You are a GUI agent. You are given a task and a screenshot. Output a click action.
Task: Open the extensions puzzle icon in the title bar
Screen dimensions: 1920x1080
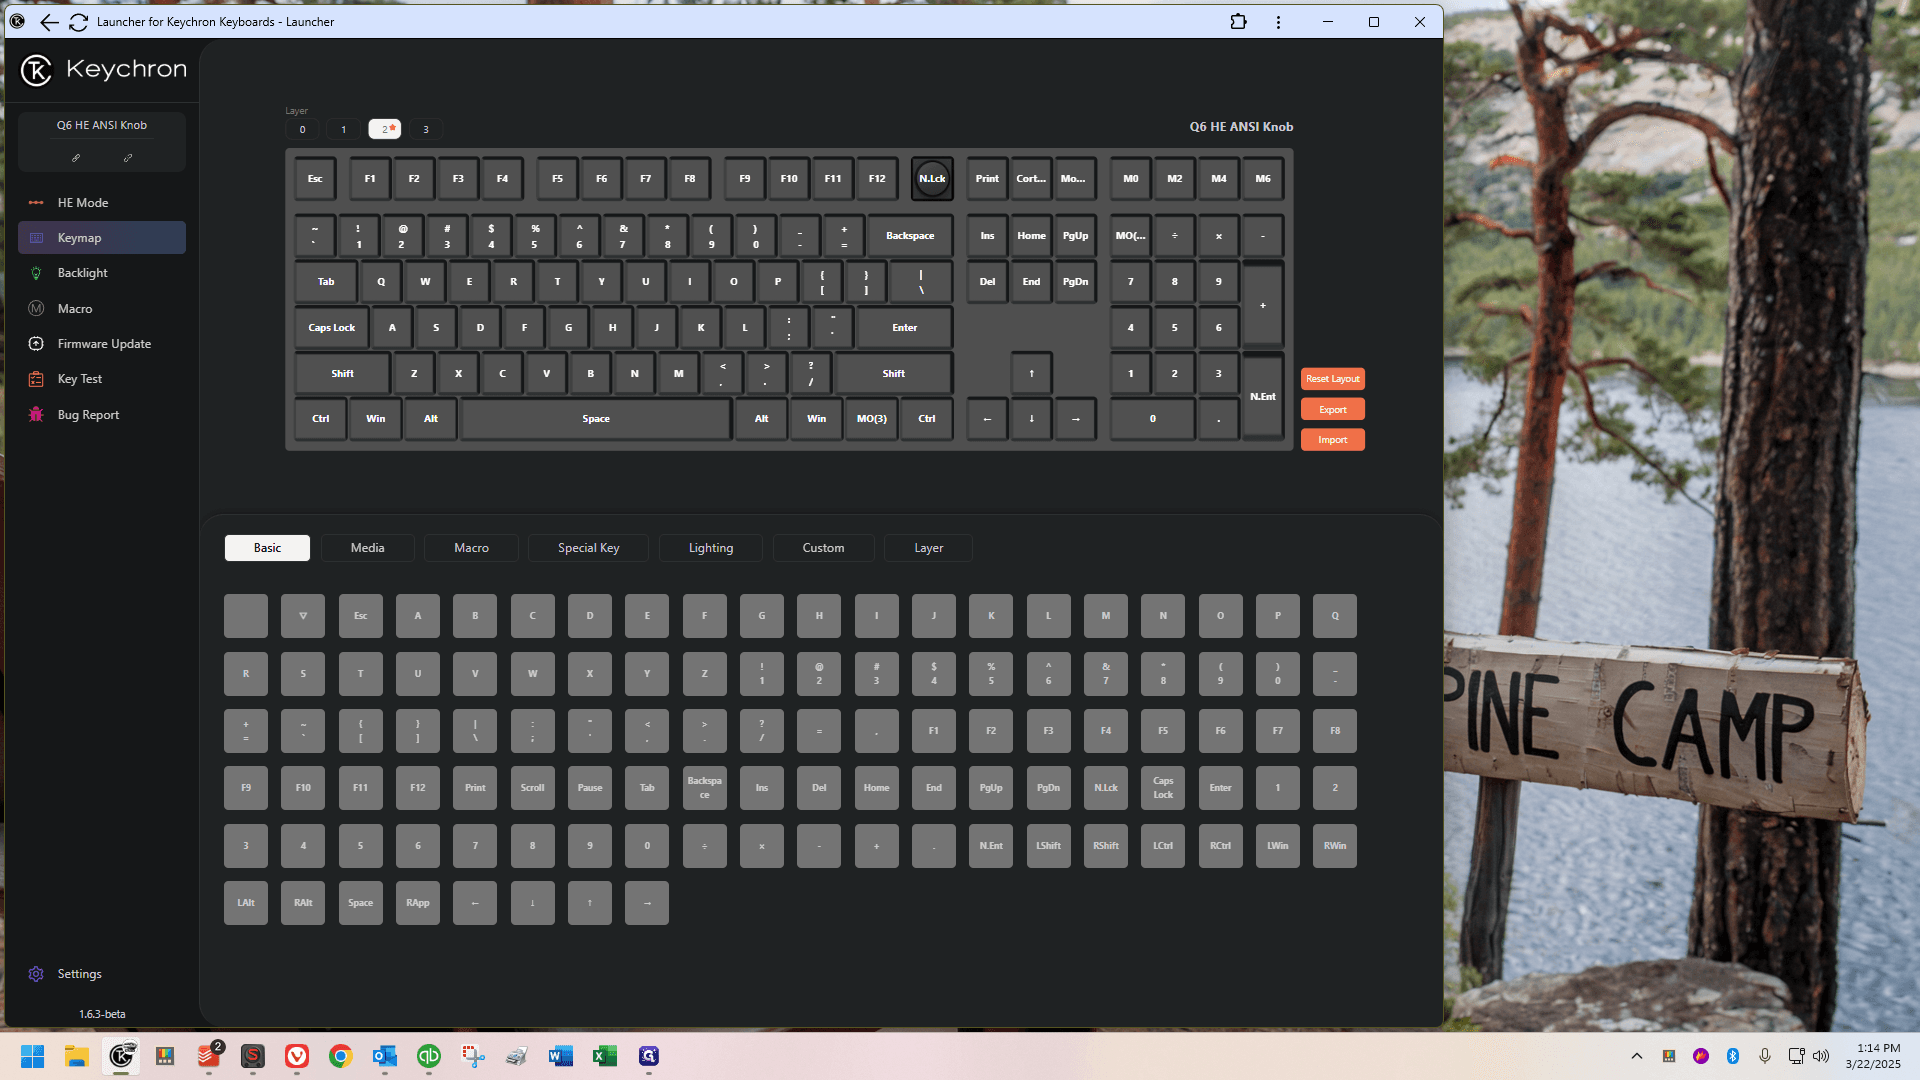pos(1238,22)
